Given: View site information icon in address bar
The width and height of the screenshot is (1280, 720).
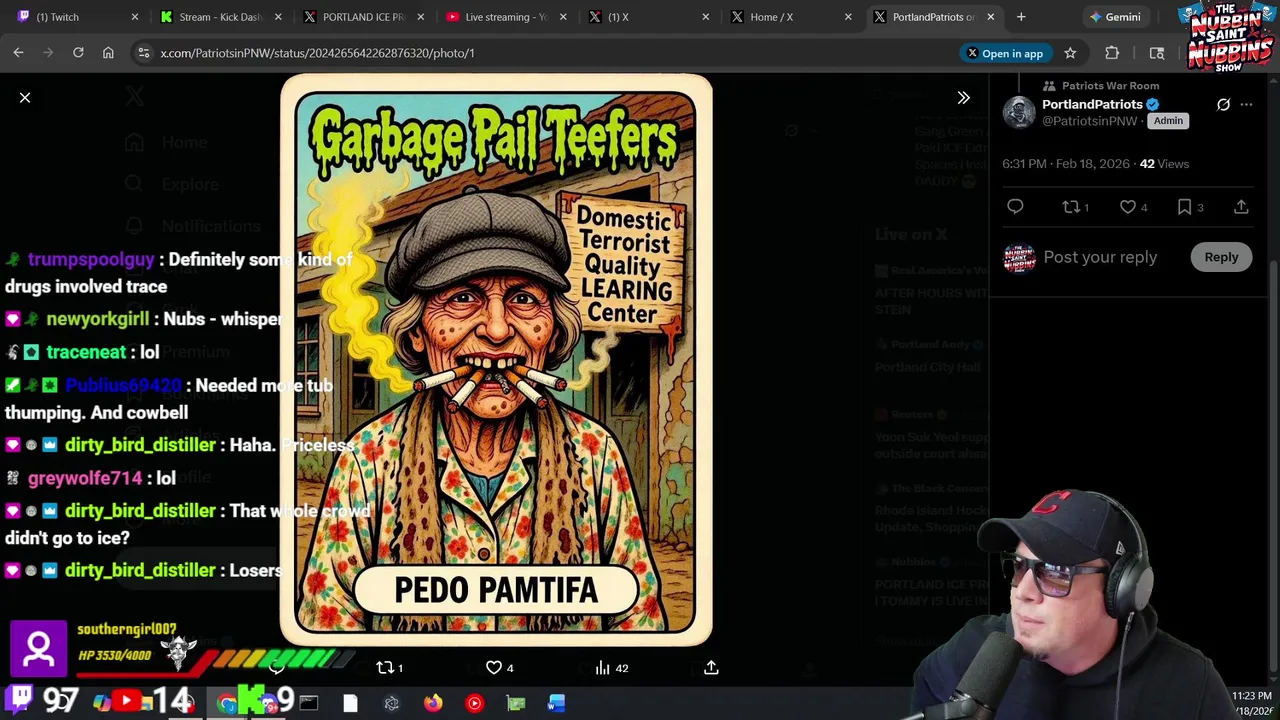Looking at the screenshot, I should pos(143,53).
